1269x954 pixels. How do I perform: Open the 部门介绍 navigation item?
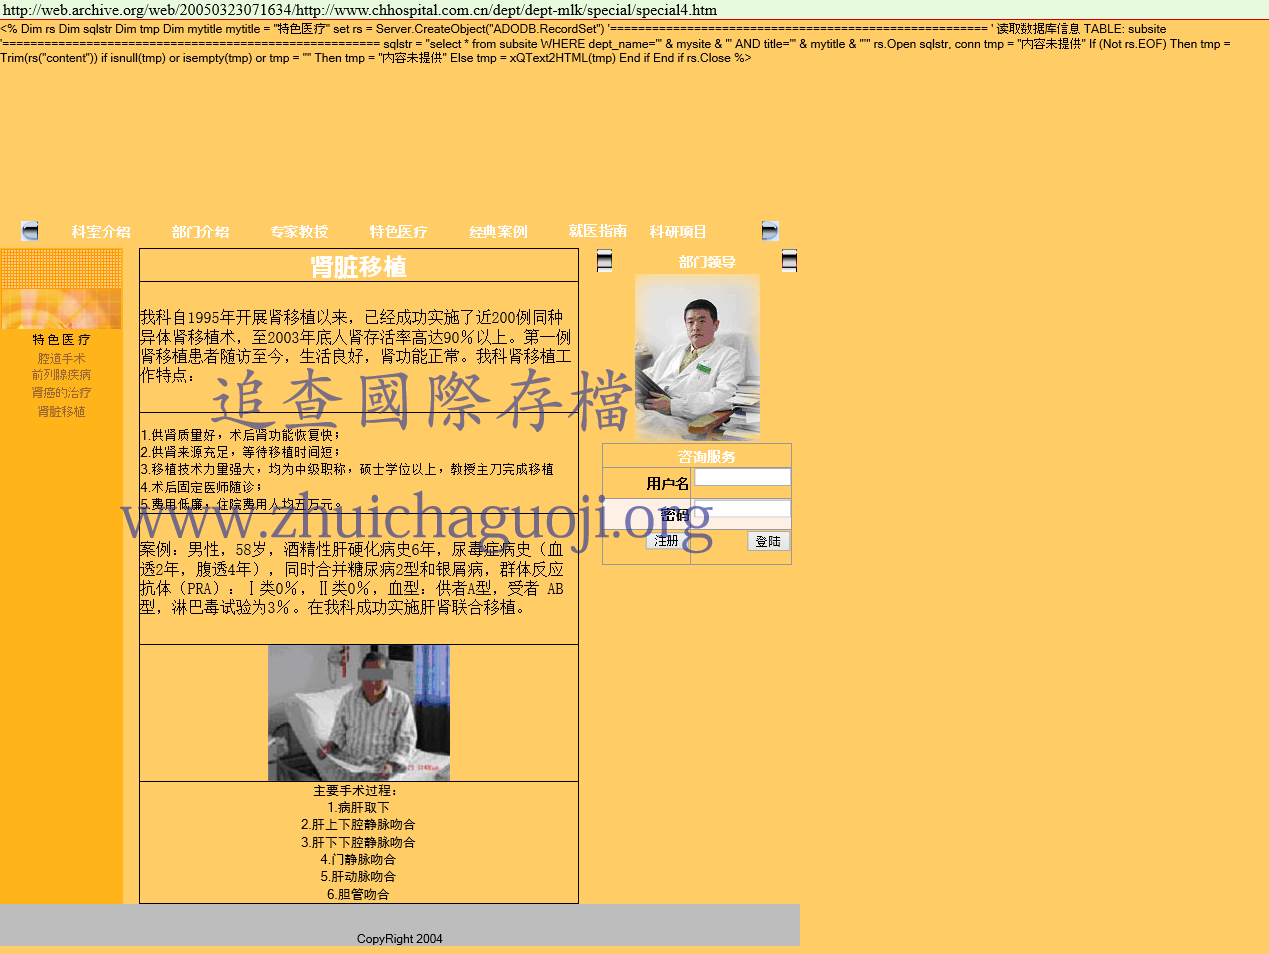click(x=200, y=232)
